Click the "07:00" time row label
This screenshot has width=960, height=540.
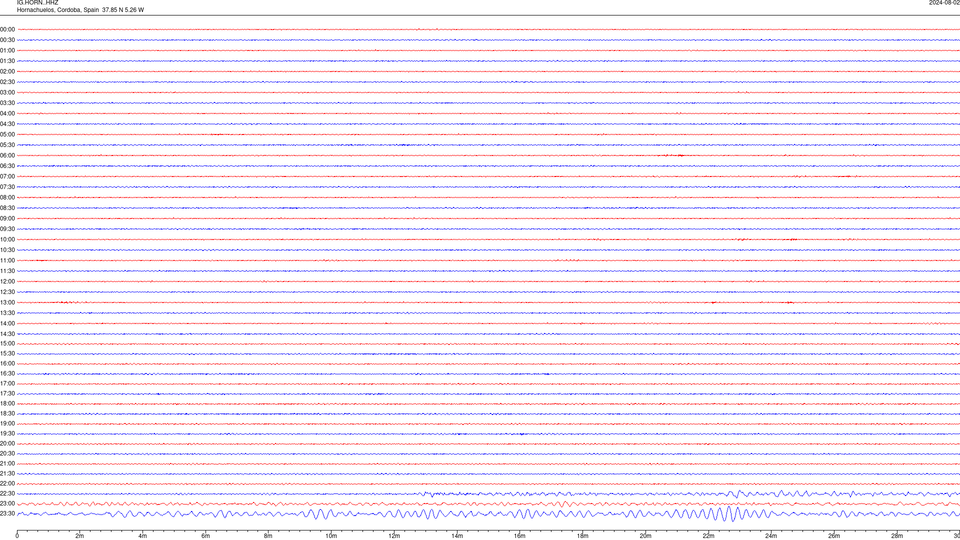(7, 176)
